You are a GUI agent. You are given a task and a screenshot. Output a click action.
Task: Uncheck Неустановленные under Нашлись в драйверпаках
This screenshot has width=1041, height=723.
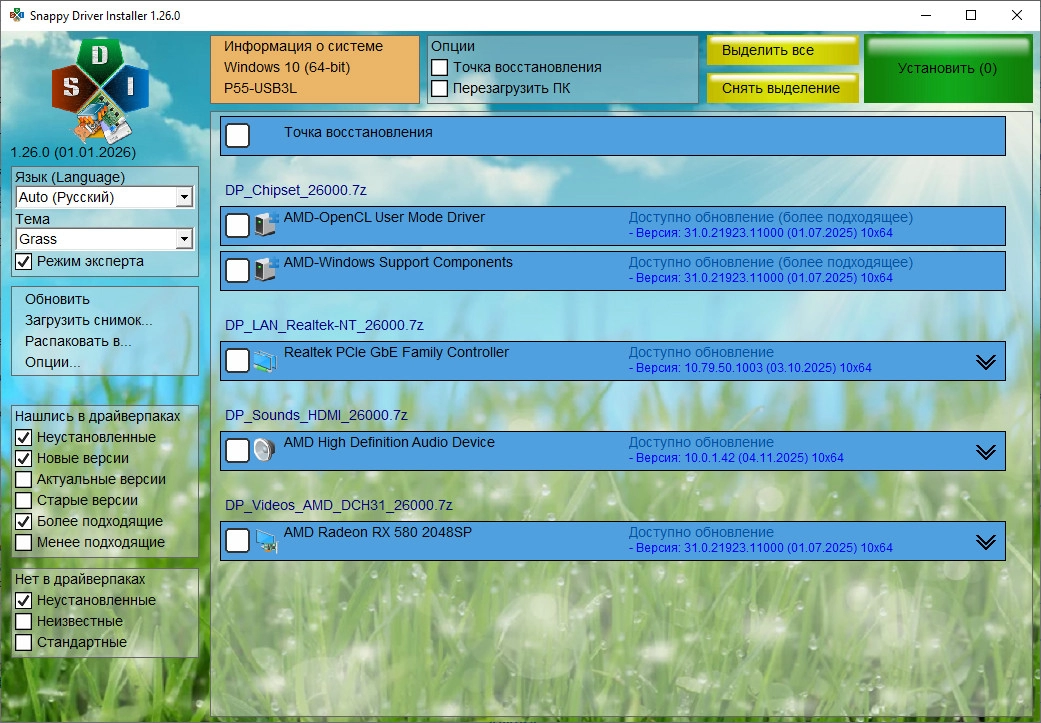[x=24, y=438]
